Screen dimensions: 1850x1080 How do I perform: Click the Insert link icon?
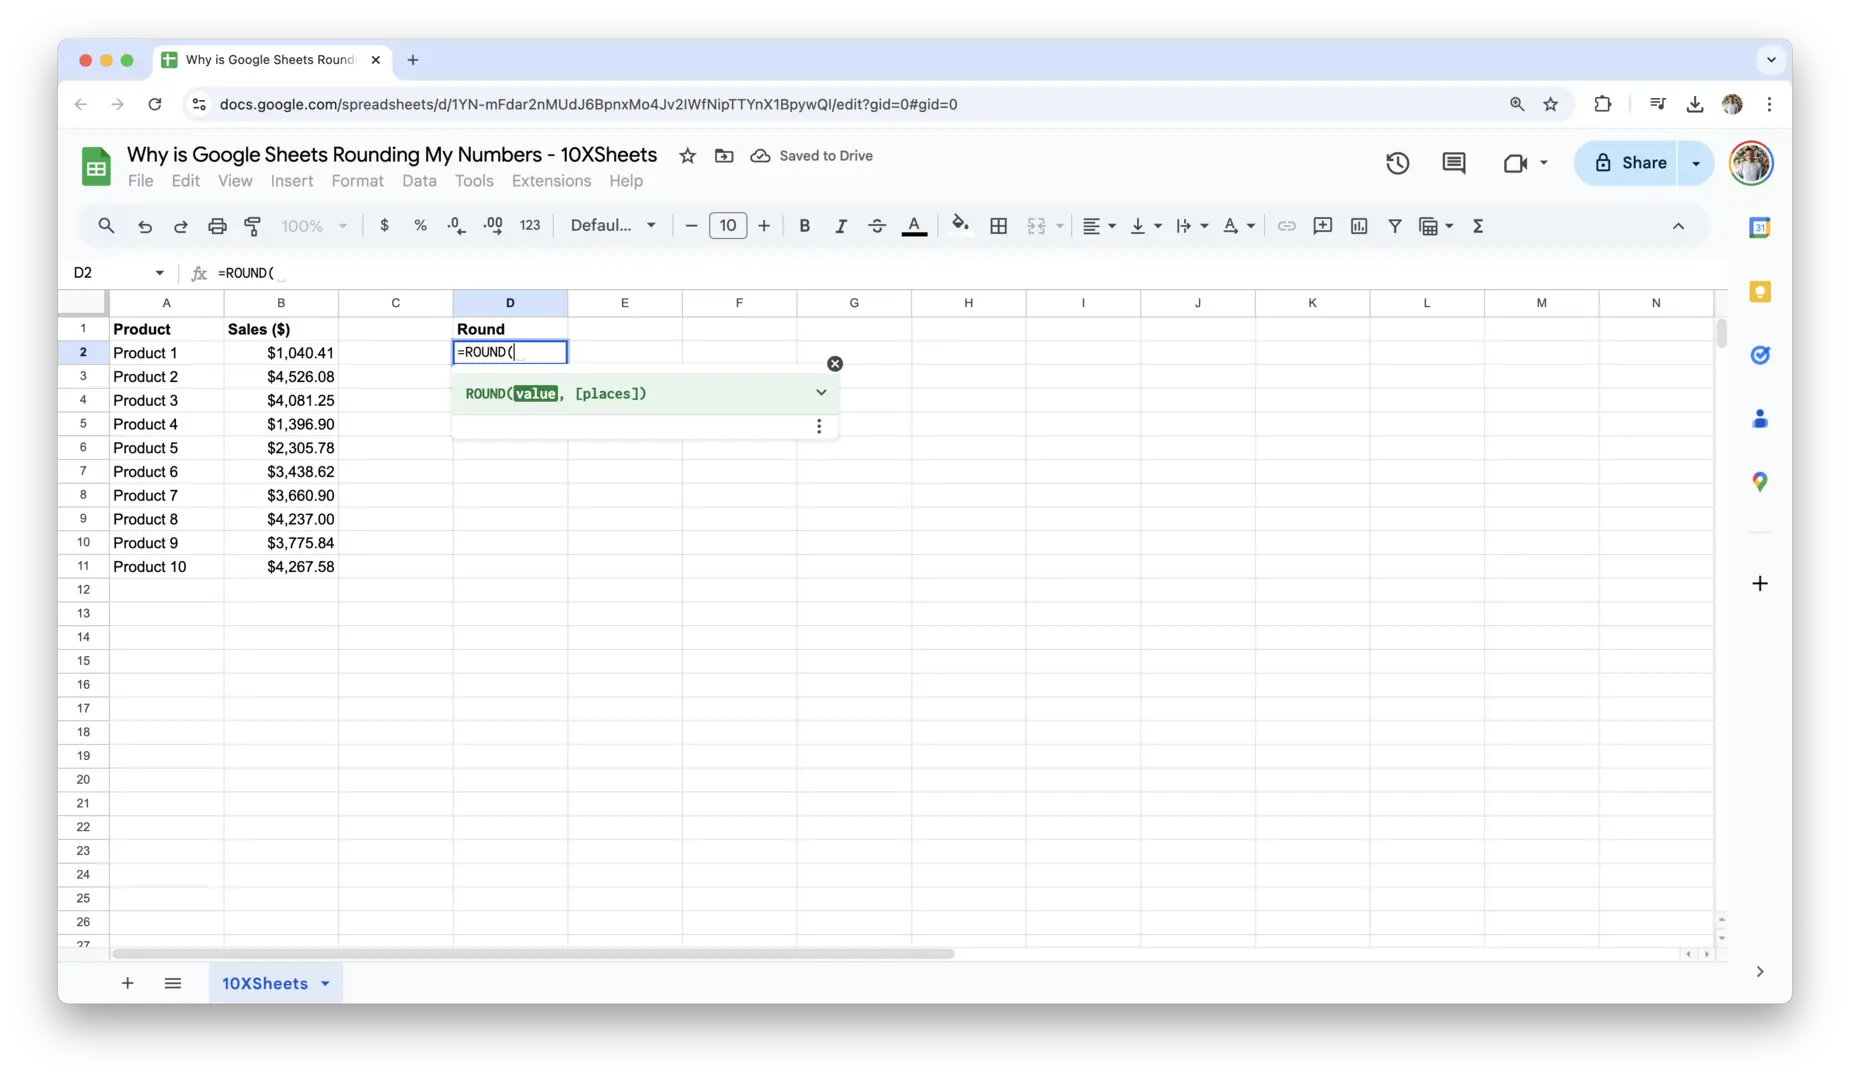[1286, 226]
